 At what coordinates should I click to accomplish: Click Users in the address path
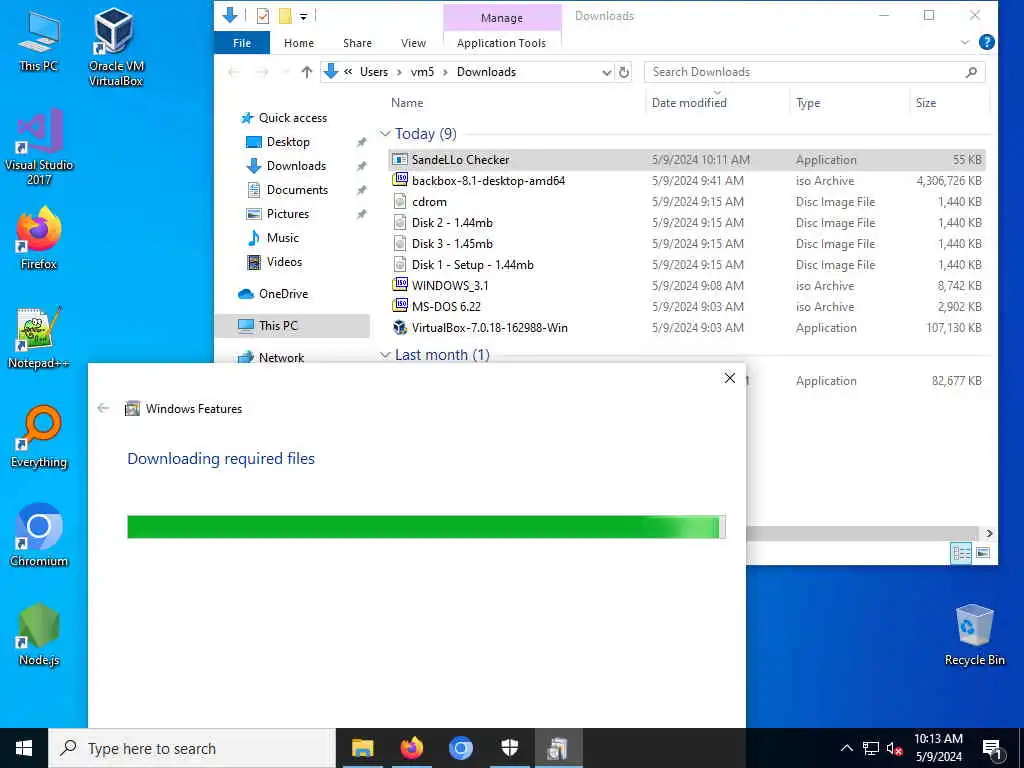374,72
